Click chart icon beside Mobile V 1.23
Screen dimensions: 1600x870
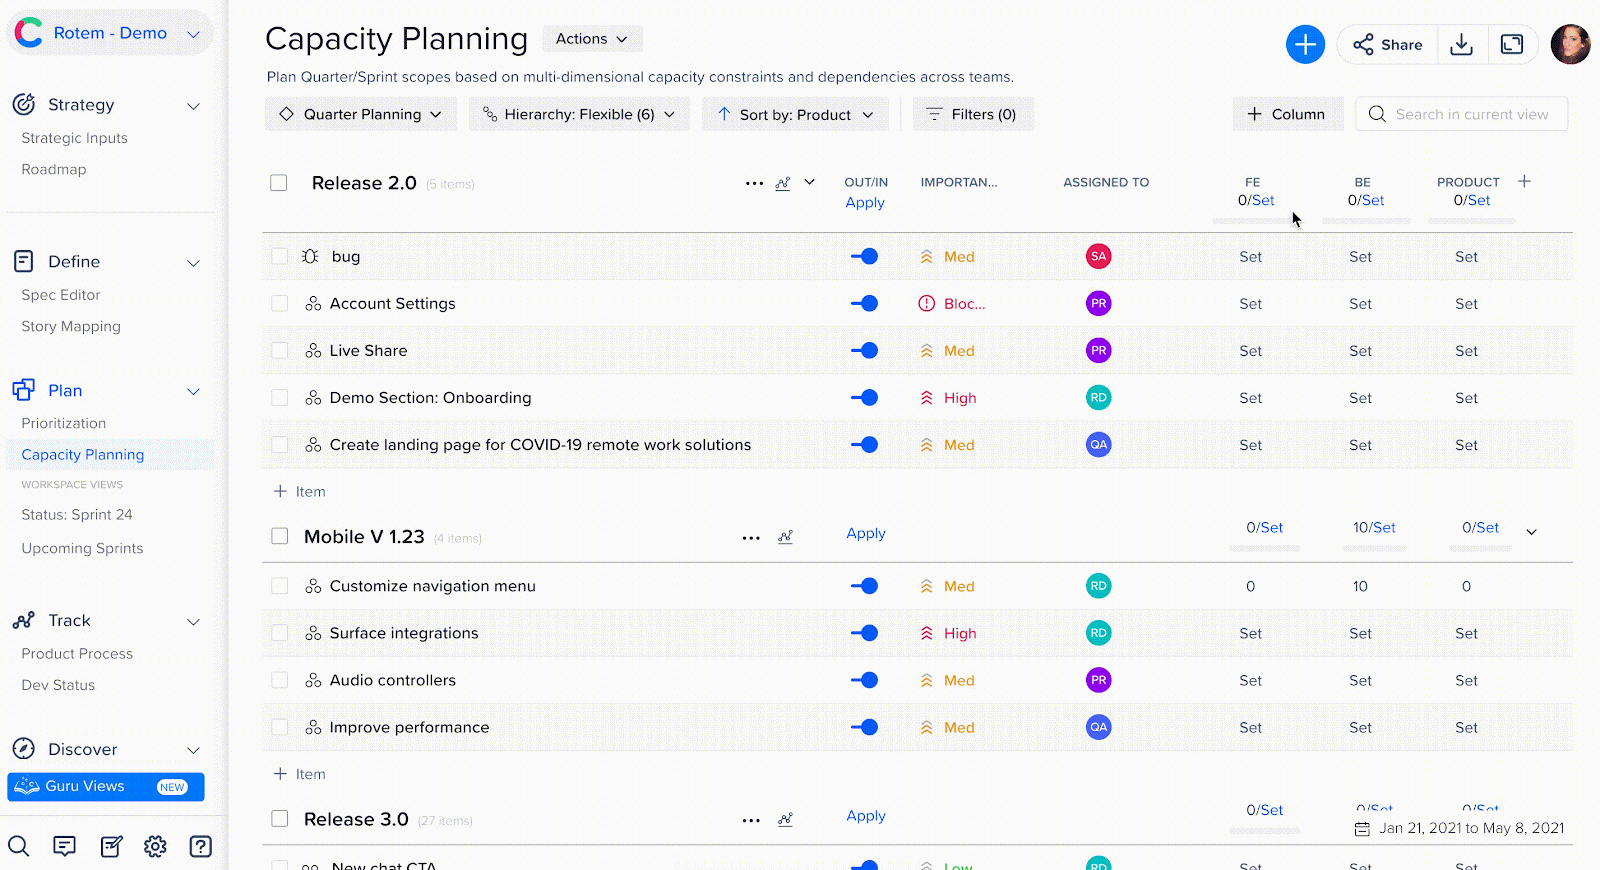(786, 537)
